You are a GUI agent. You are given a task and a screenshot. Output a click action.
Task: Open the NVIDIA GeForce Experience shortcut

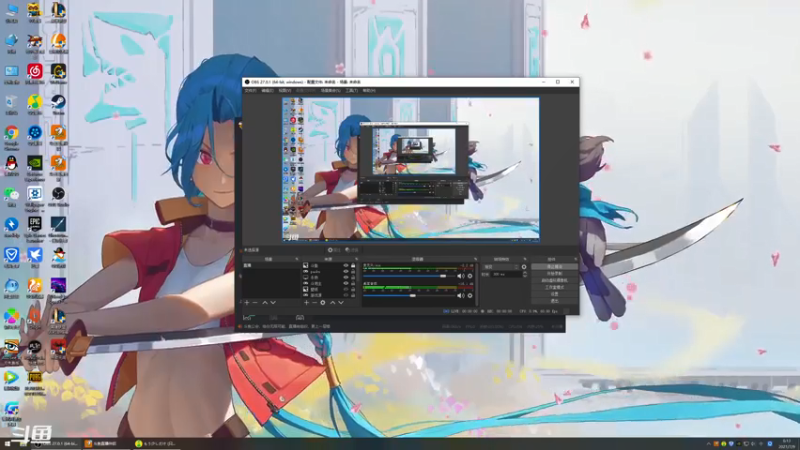tap(35, 164)
